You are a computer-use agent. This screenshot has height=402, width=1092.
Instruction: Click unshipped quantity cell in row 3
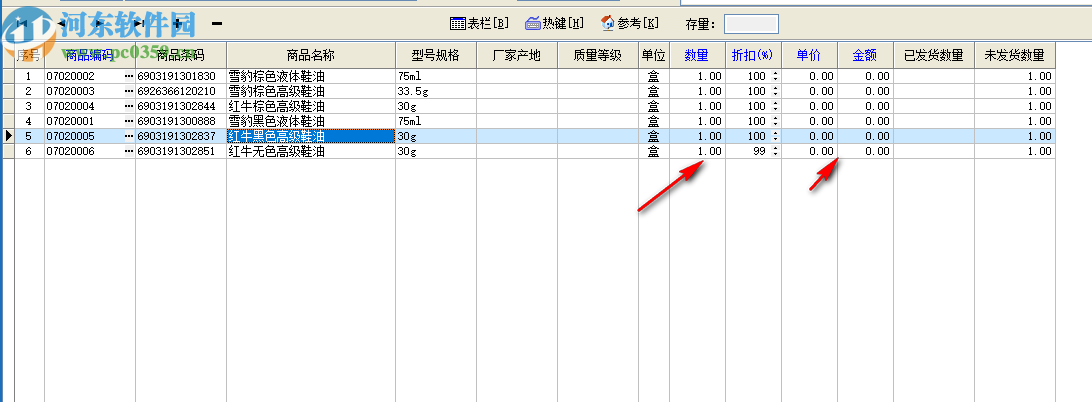pyautogui.click(x=1015, y=107)
